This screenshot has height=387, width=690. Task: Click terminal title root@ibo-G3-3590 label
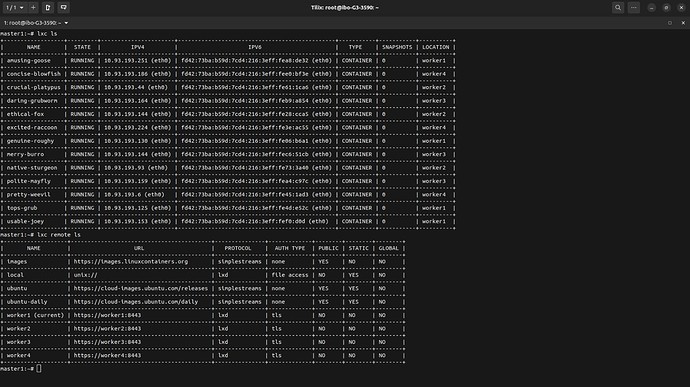(32, 23)
